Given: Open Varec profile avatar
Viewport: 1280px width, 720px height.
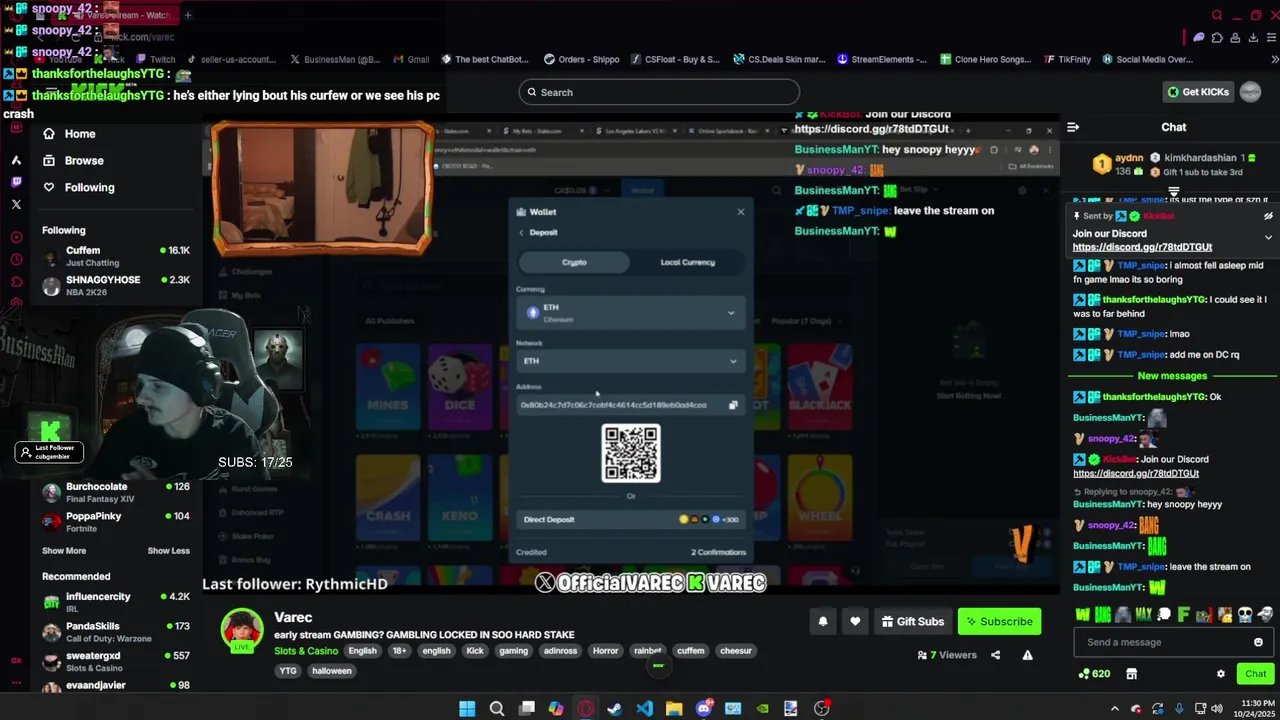Looking at the screenshot, I should coord(242,630).
